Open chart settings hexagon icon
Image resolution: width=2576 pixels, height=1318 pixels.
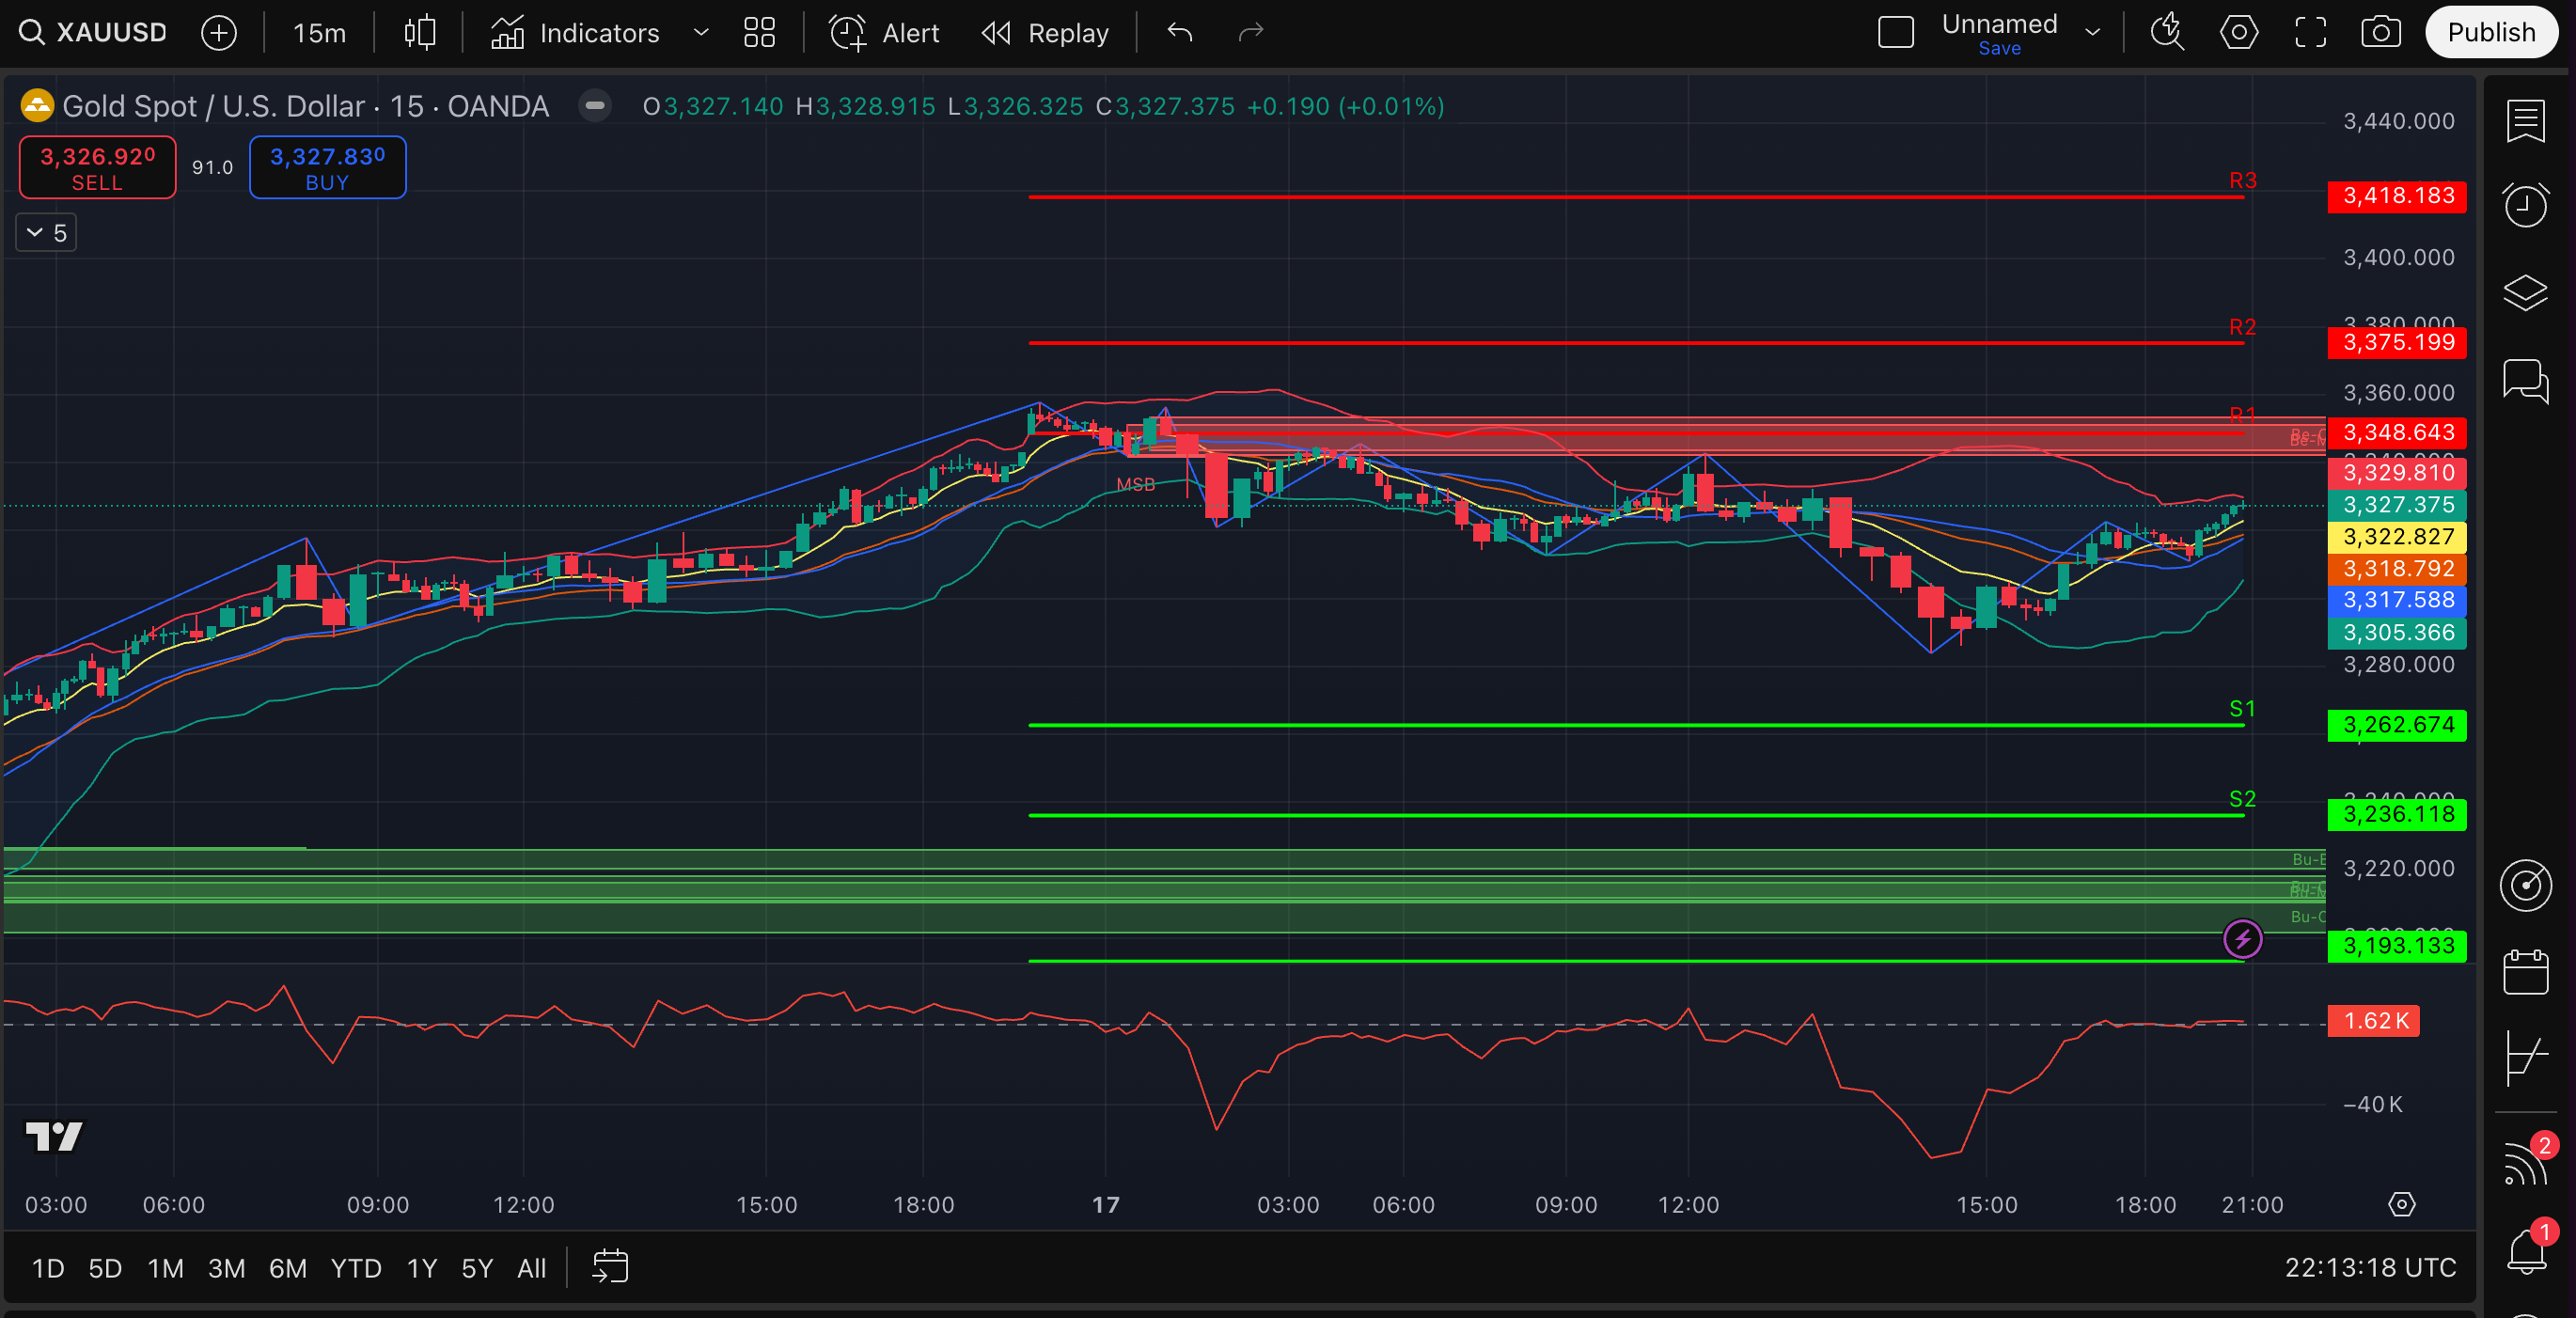pos(2239,33)
